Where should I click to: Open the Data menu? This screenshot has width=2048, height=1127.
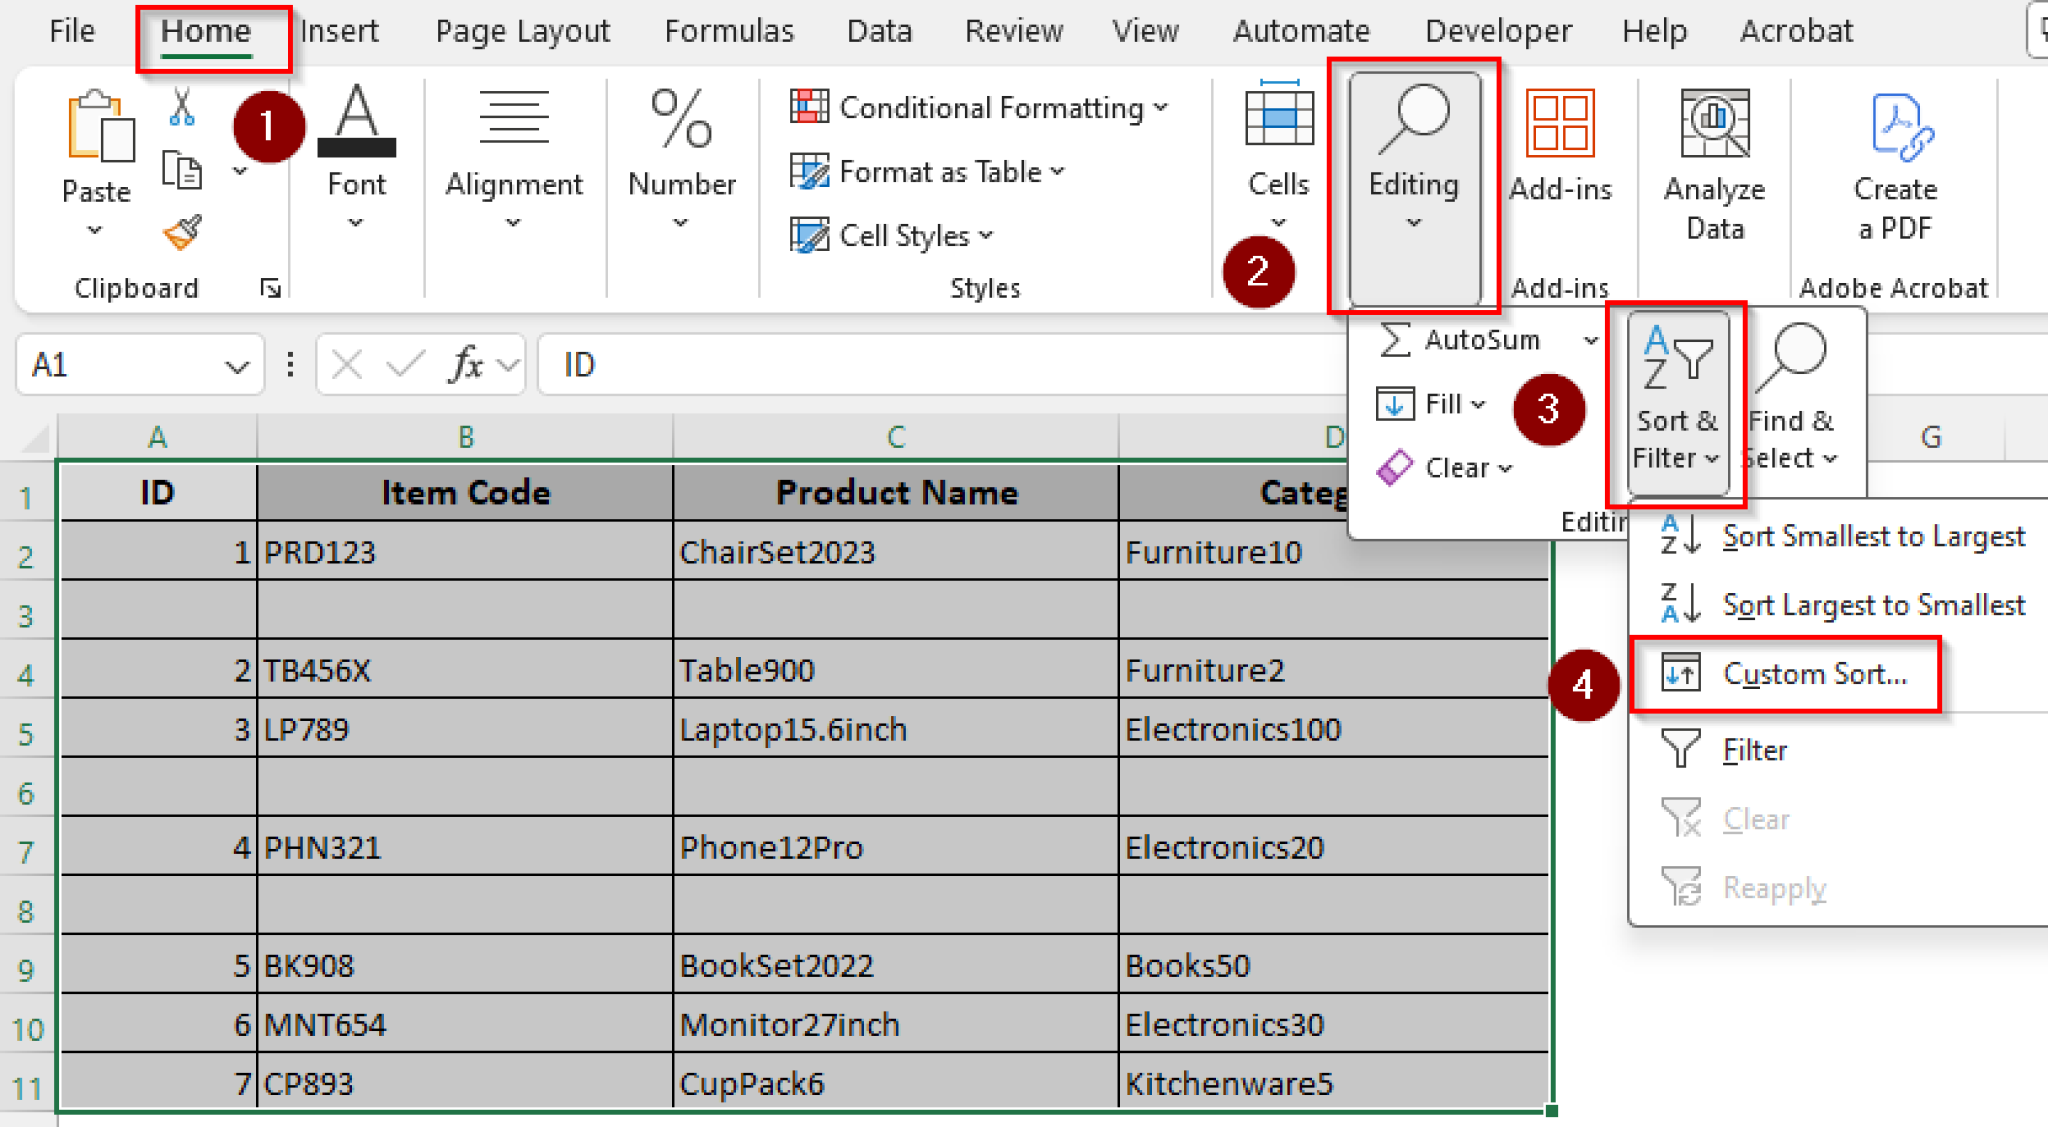(878, 30)
